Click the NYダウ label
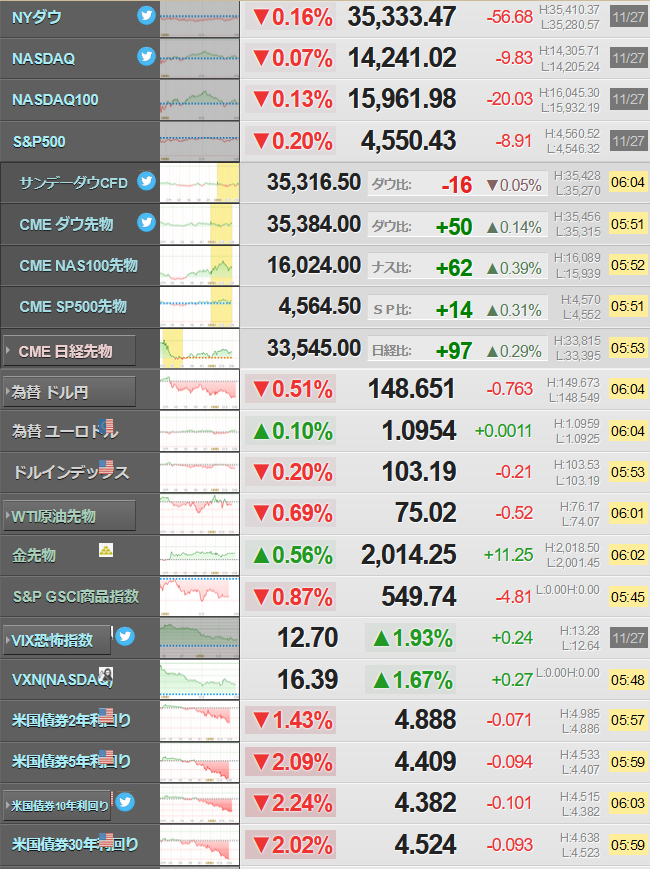This screenshot has height=869, width=650. 37,17
